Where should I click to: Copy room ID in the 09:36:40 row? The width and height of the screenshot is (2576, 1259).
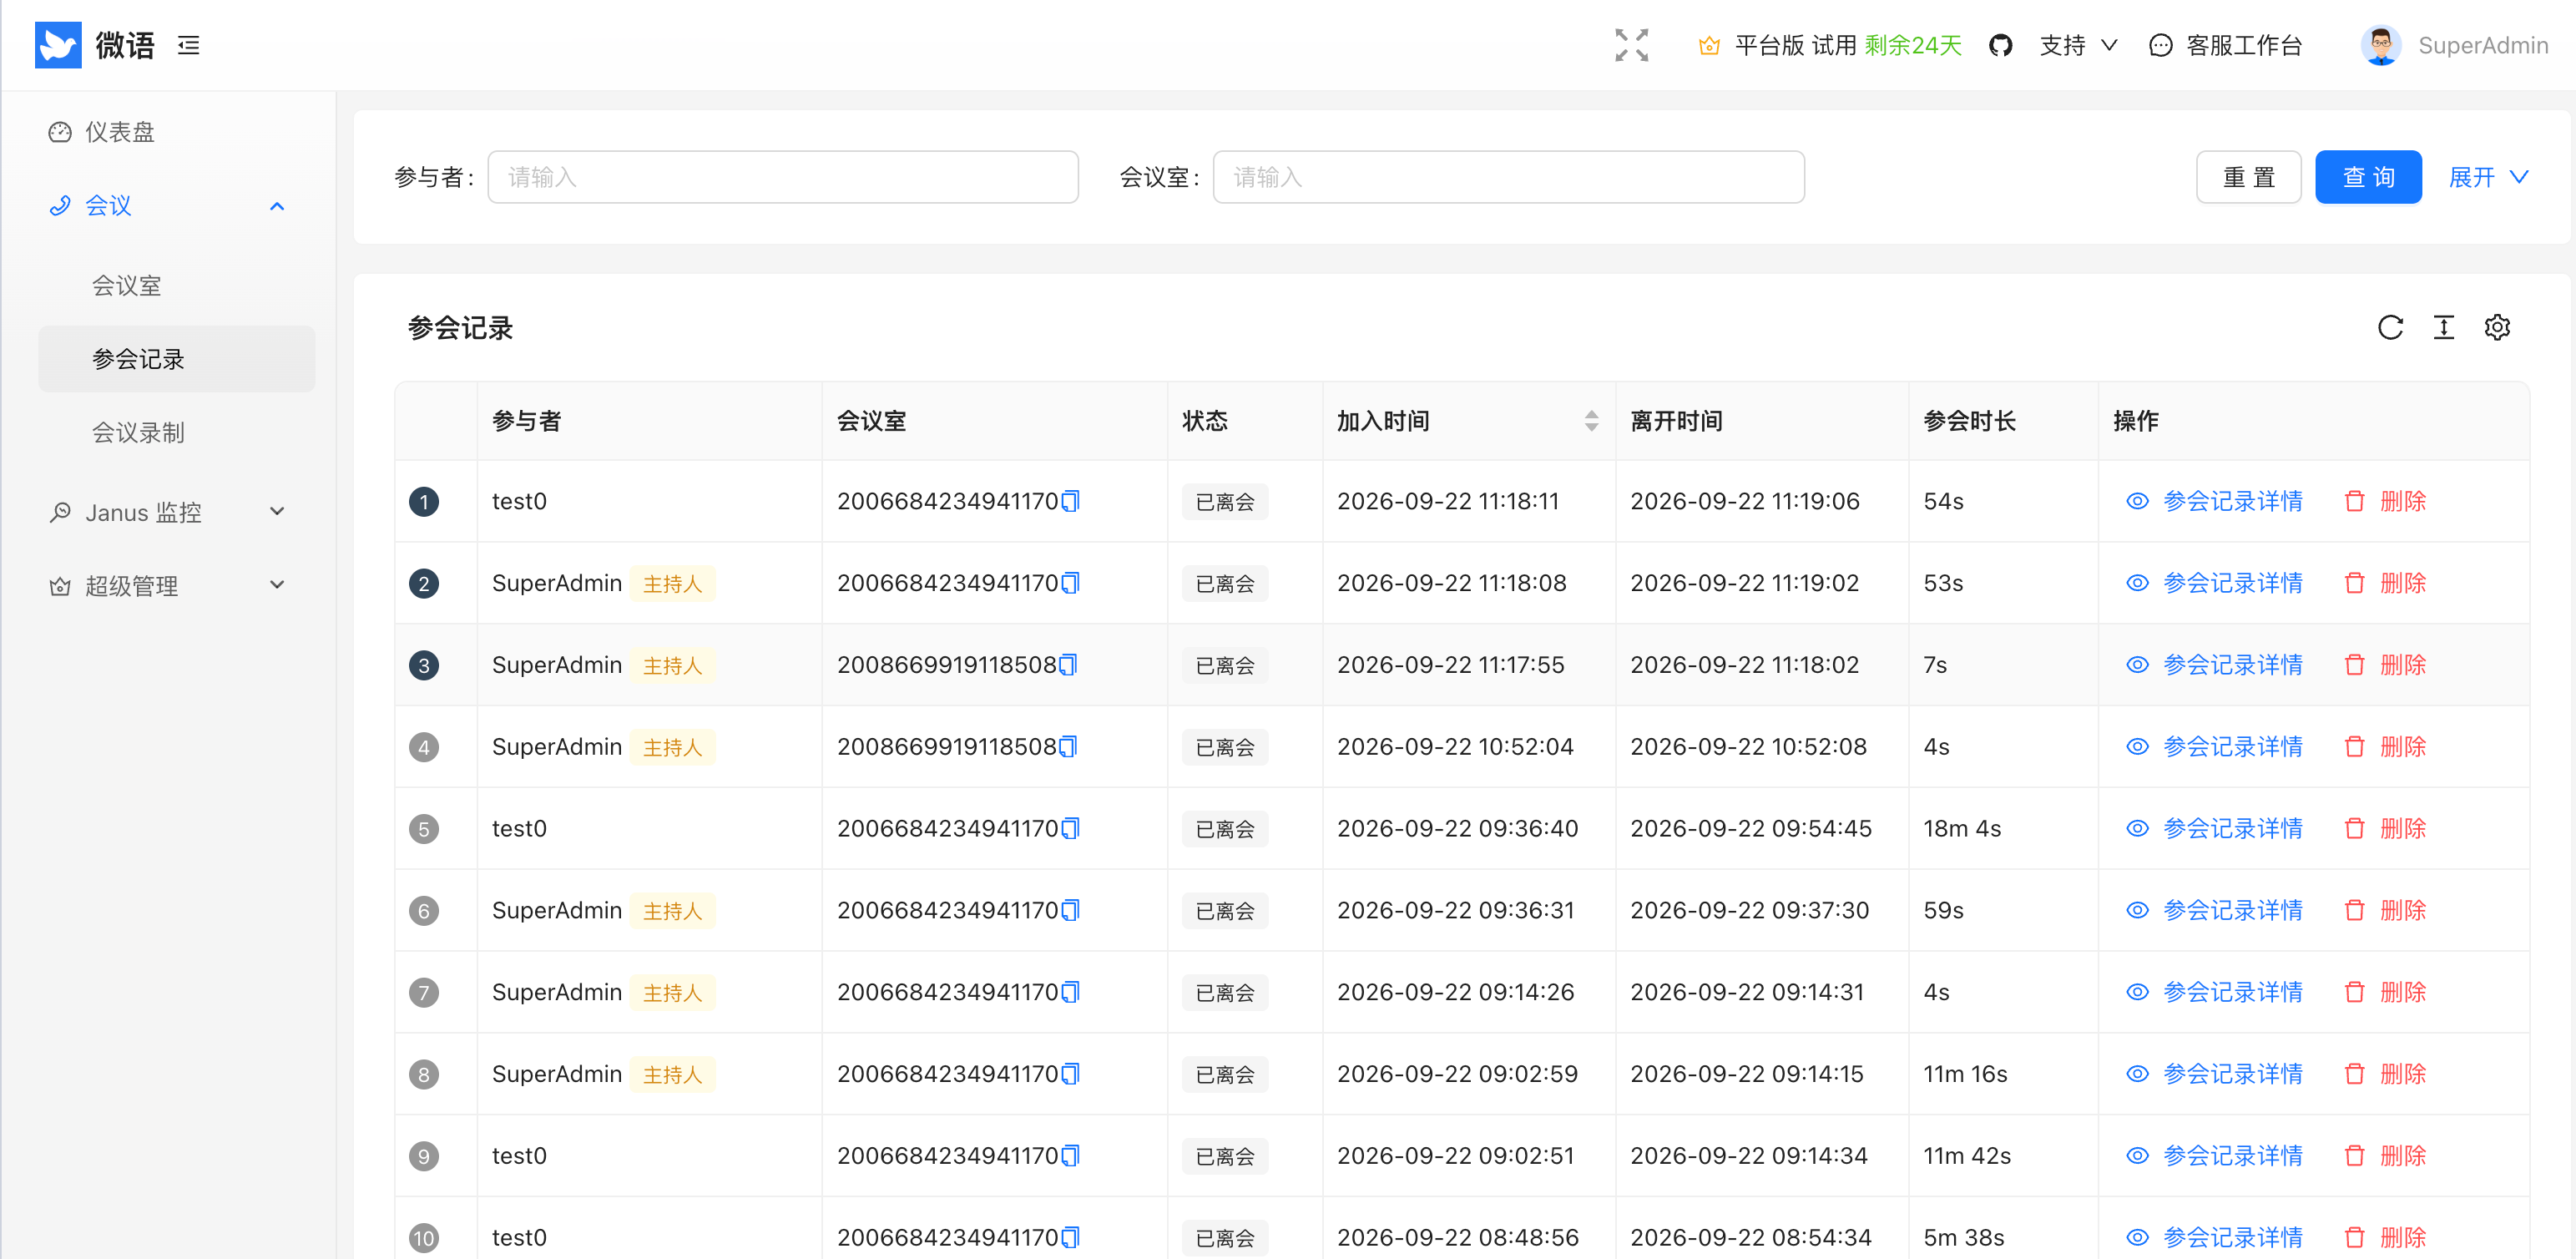pos(1070,828)
